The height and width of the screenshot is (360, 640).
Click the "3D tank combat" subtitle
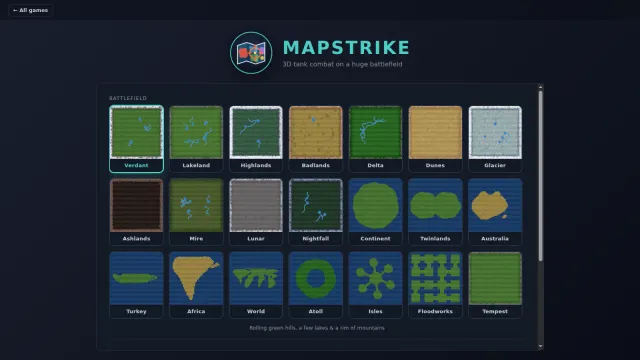tap(342, 64)
